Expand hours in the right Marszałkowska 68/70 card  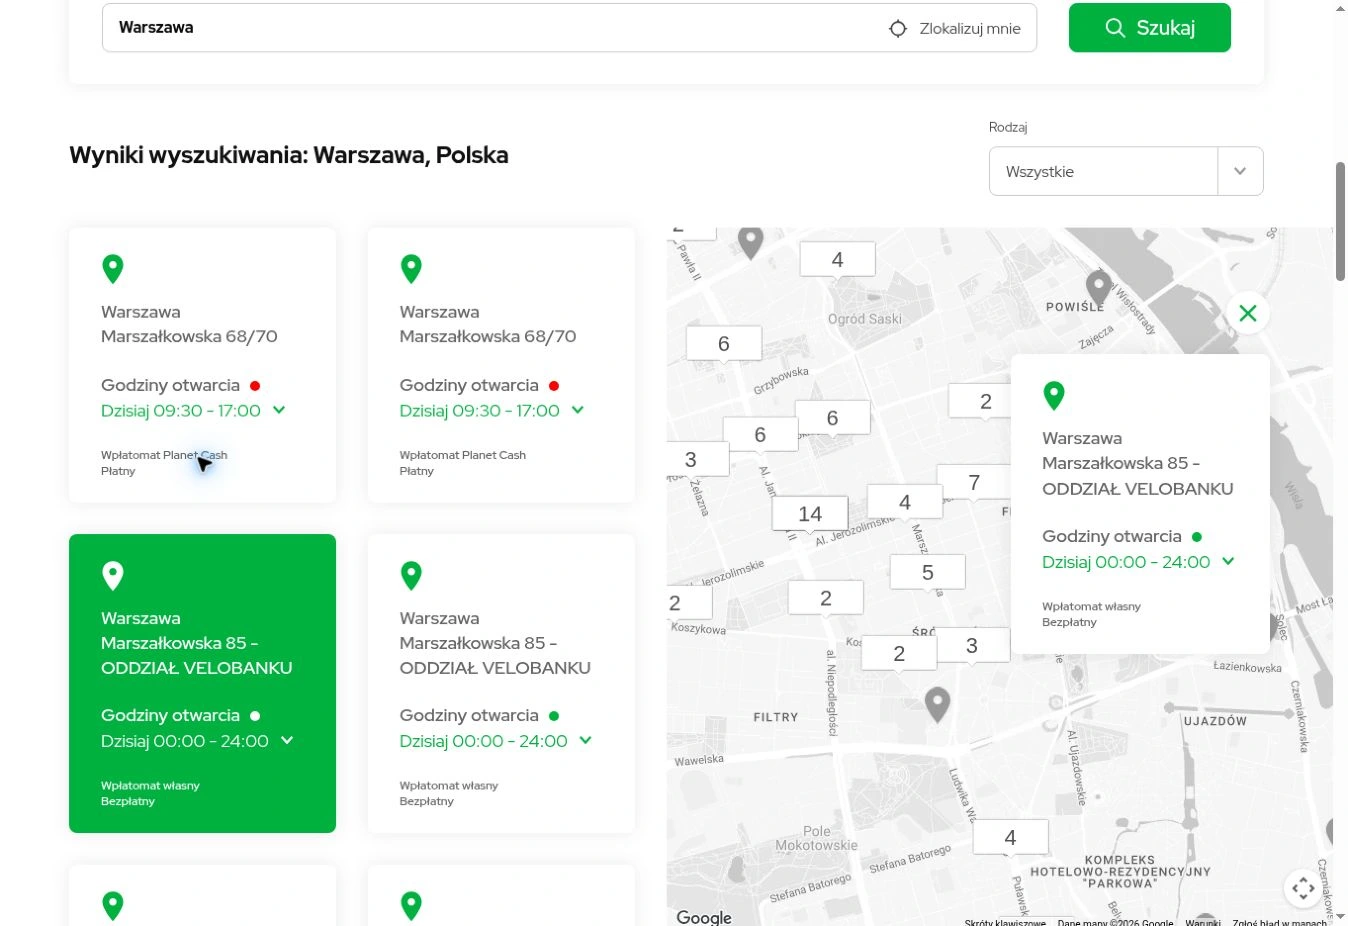[x=578, y=410]
